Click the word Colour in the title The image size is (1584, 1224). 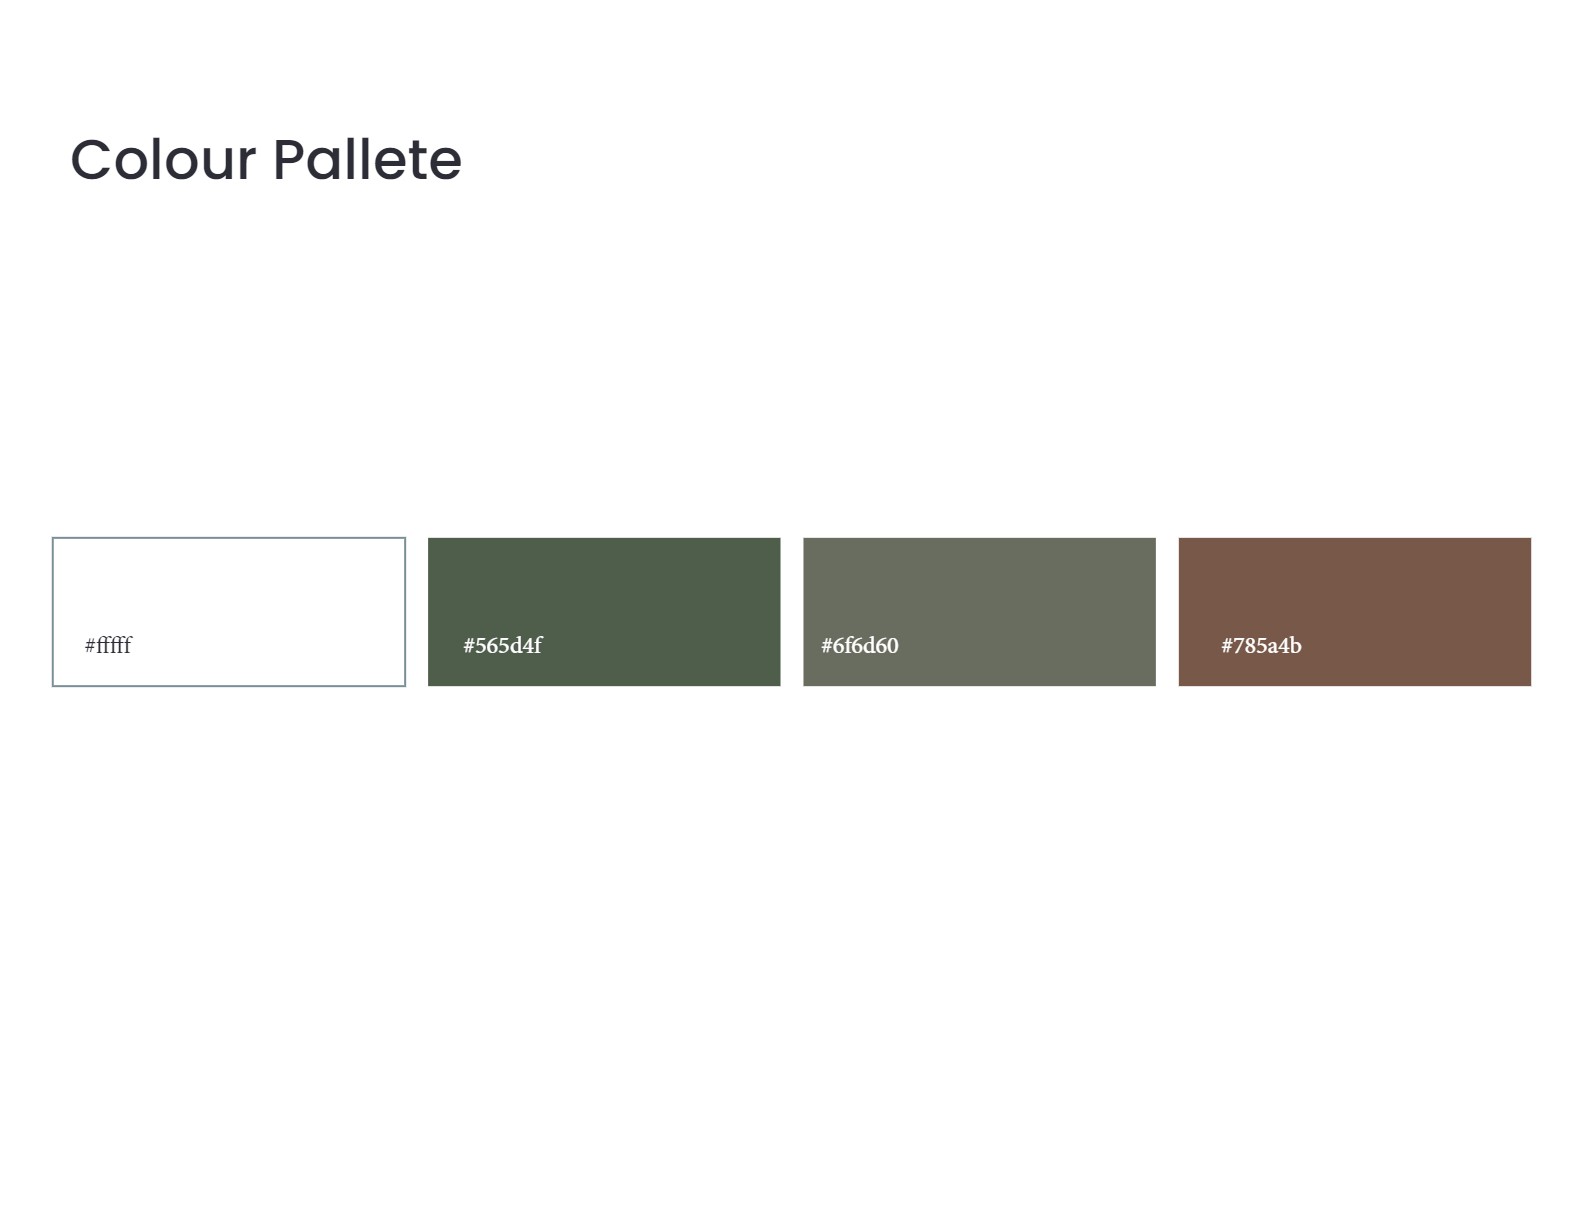click(164, 160)
